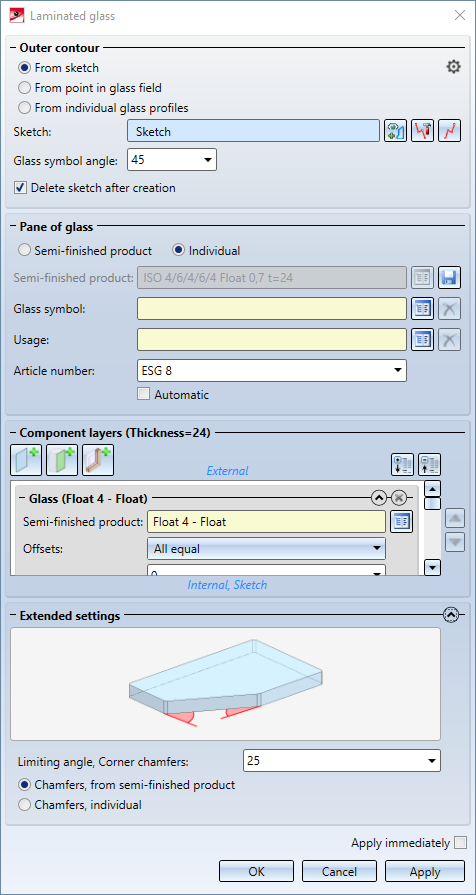
Task: Click the new sketch polyline icon
Action: coord(450,131)
